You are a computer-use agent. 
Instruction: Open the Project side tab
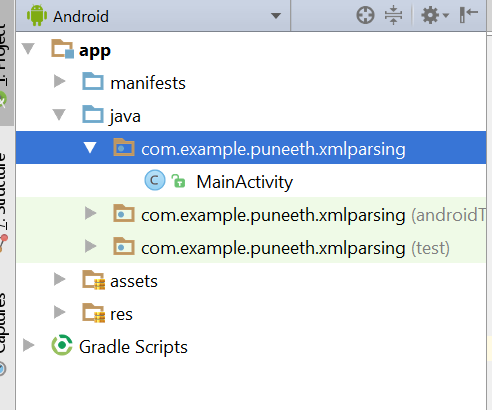click(x=7, y=63)
